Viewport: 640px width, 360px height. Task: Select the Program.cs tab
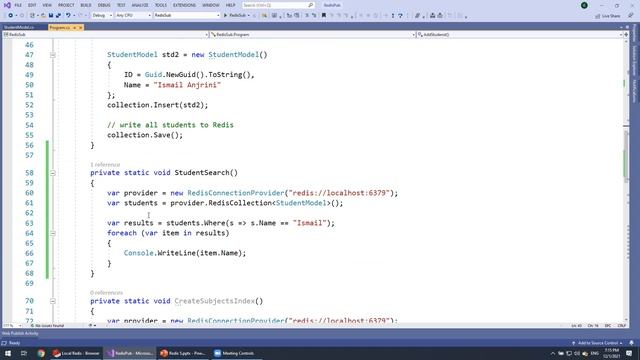pyautogui.click(x=60, y=27)
